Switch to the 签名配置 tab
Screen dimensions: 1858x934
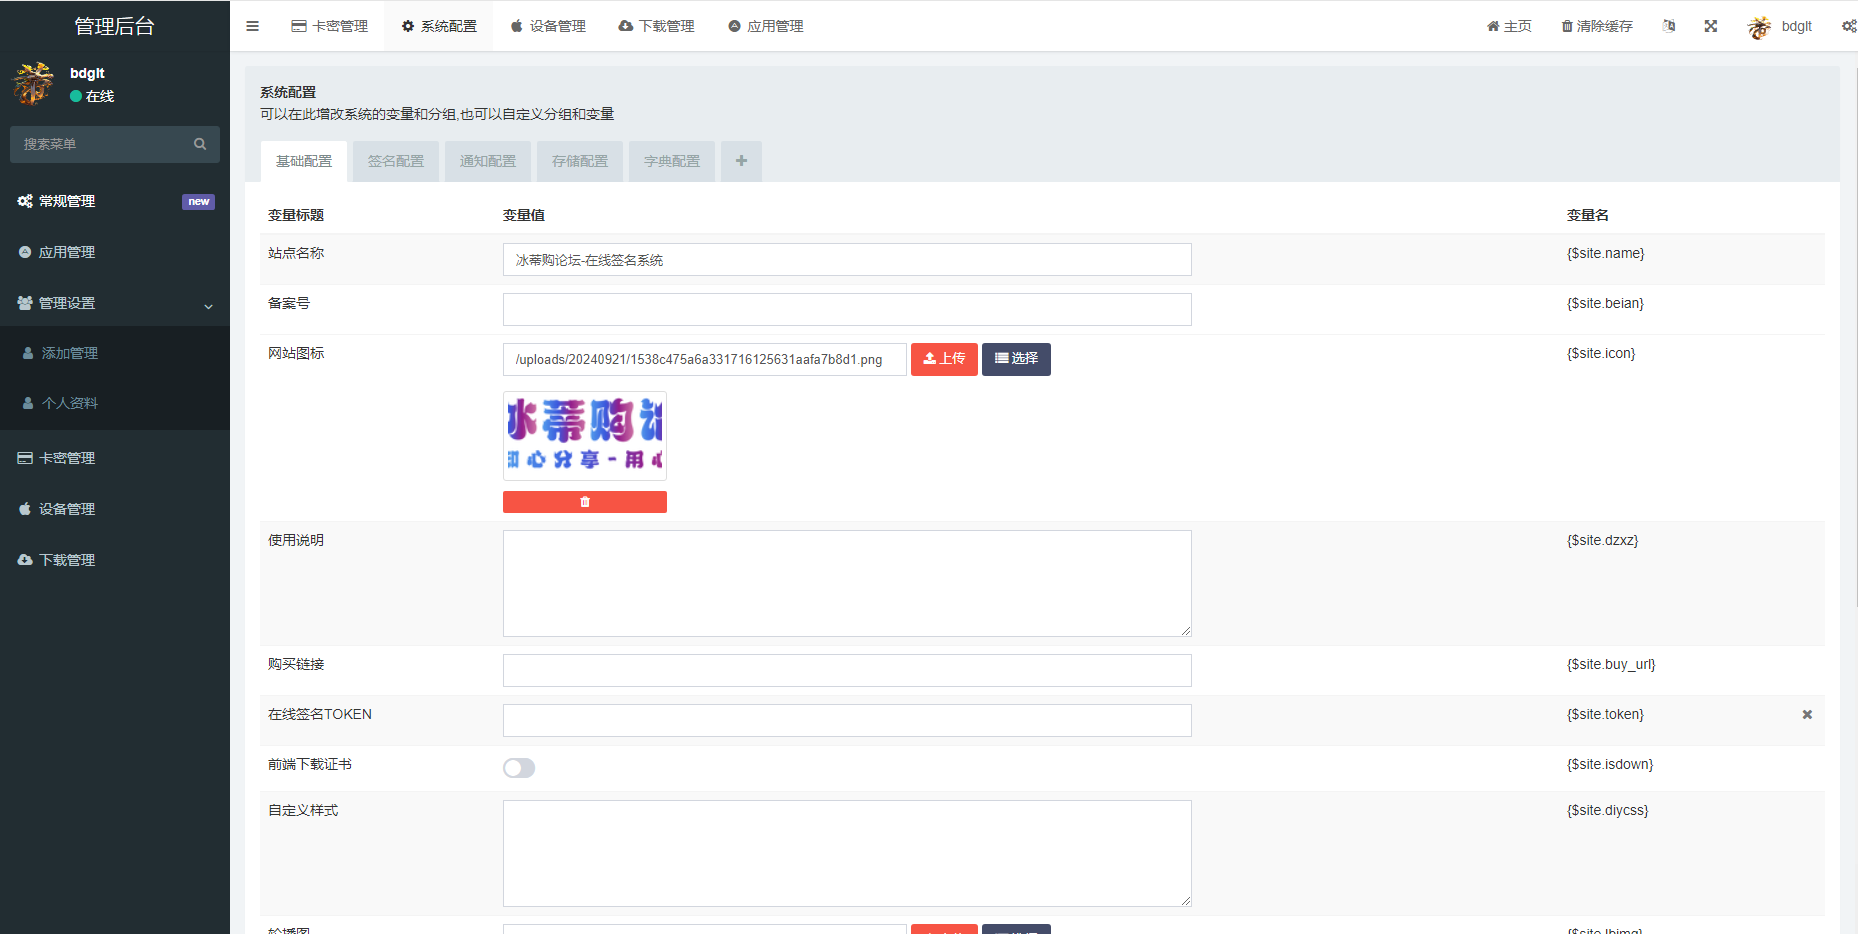[x=395, y=161]
